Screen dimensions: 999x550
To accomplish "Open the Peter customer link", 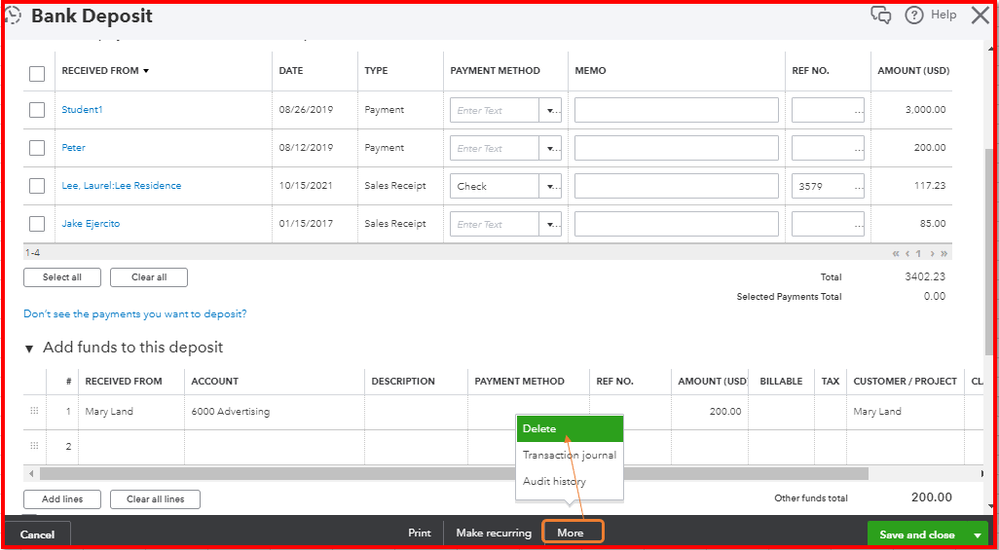I will coord(73,148).
